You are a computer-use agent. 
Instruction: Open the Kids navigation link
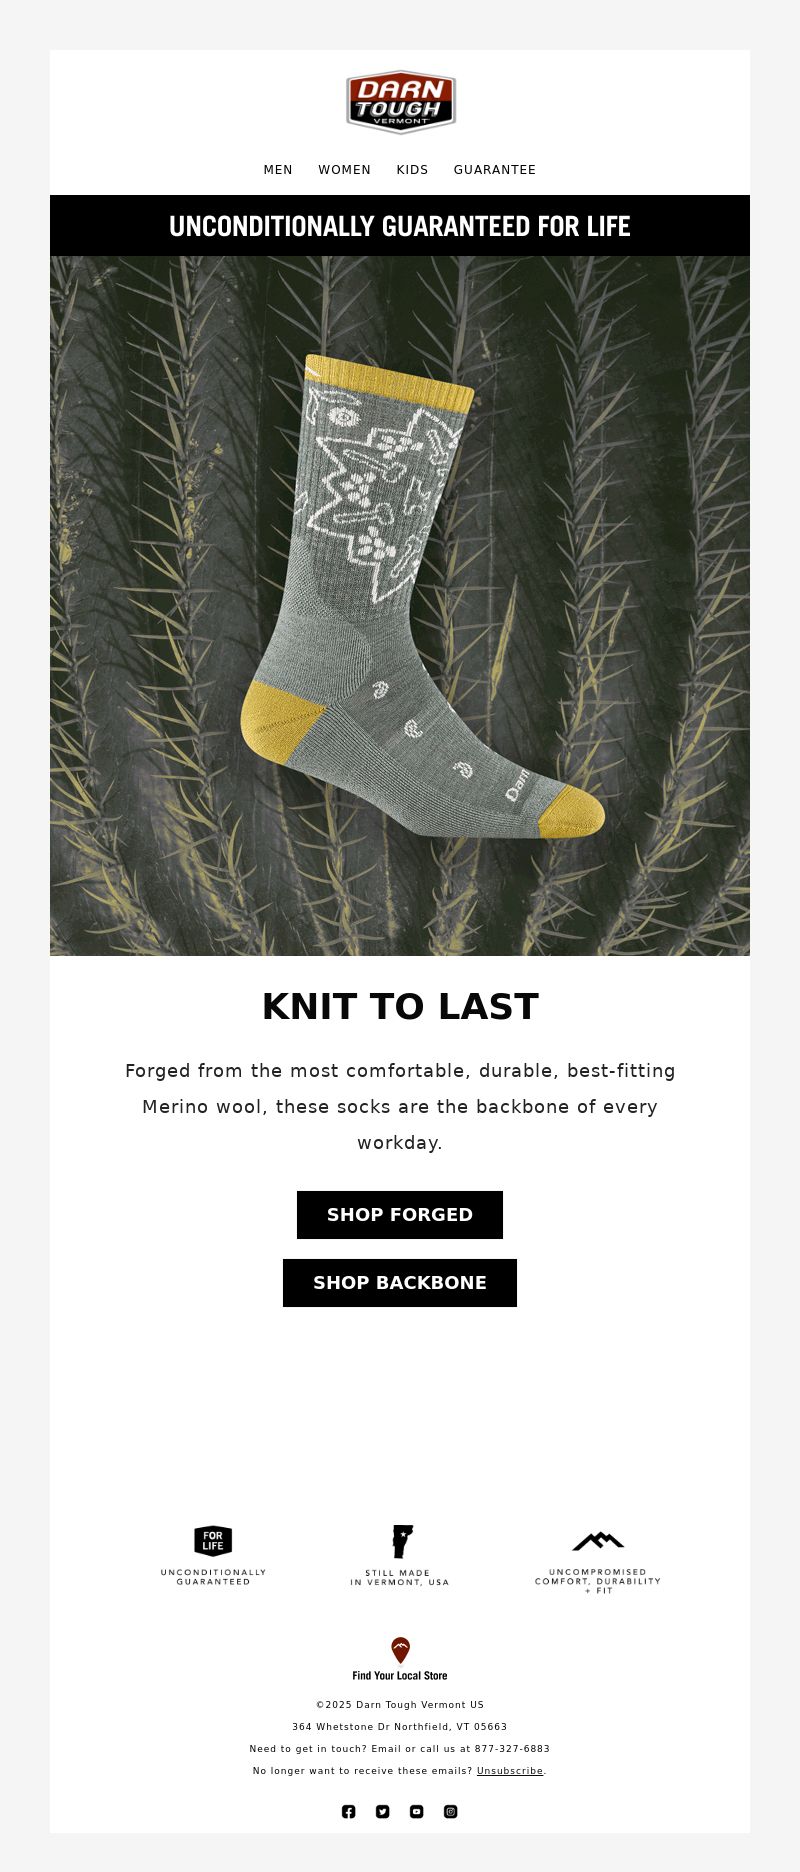(x=412, y=170)
